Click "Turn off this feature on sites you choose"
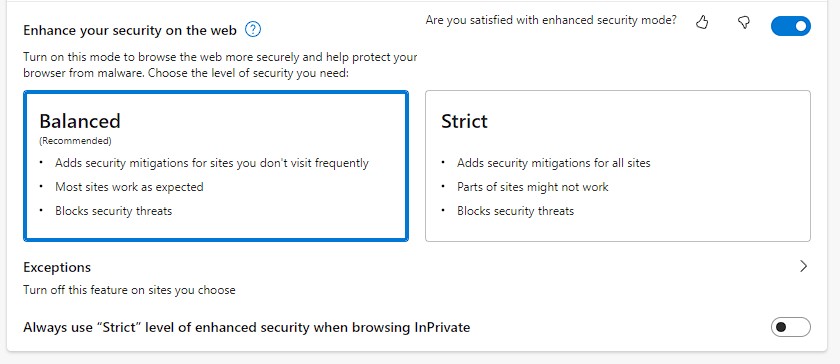840x364 pixels. coord(129,290)
